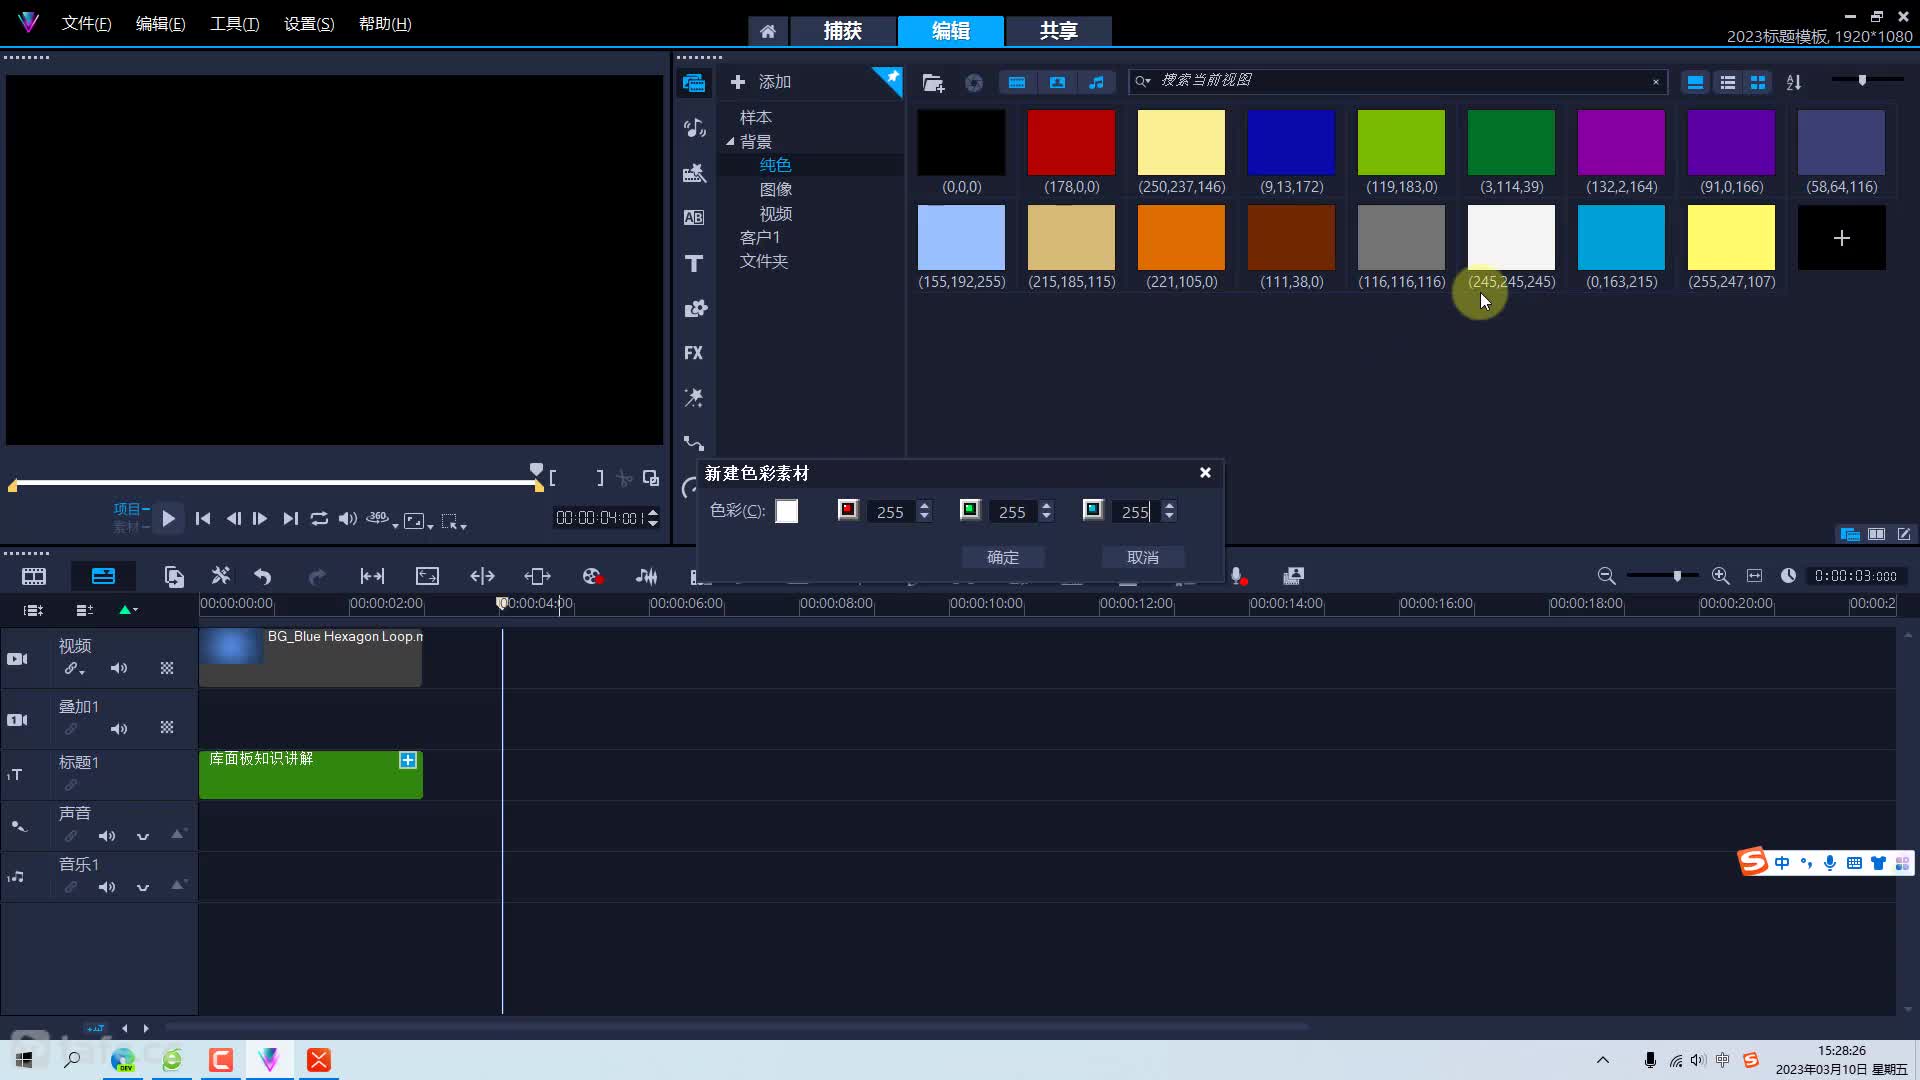The width and height of the screenshot is (1920, 1080).
Task: Mute the 叠加1 track audio
Action: tap(119, 729)
